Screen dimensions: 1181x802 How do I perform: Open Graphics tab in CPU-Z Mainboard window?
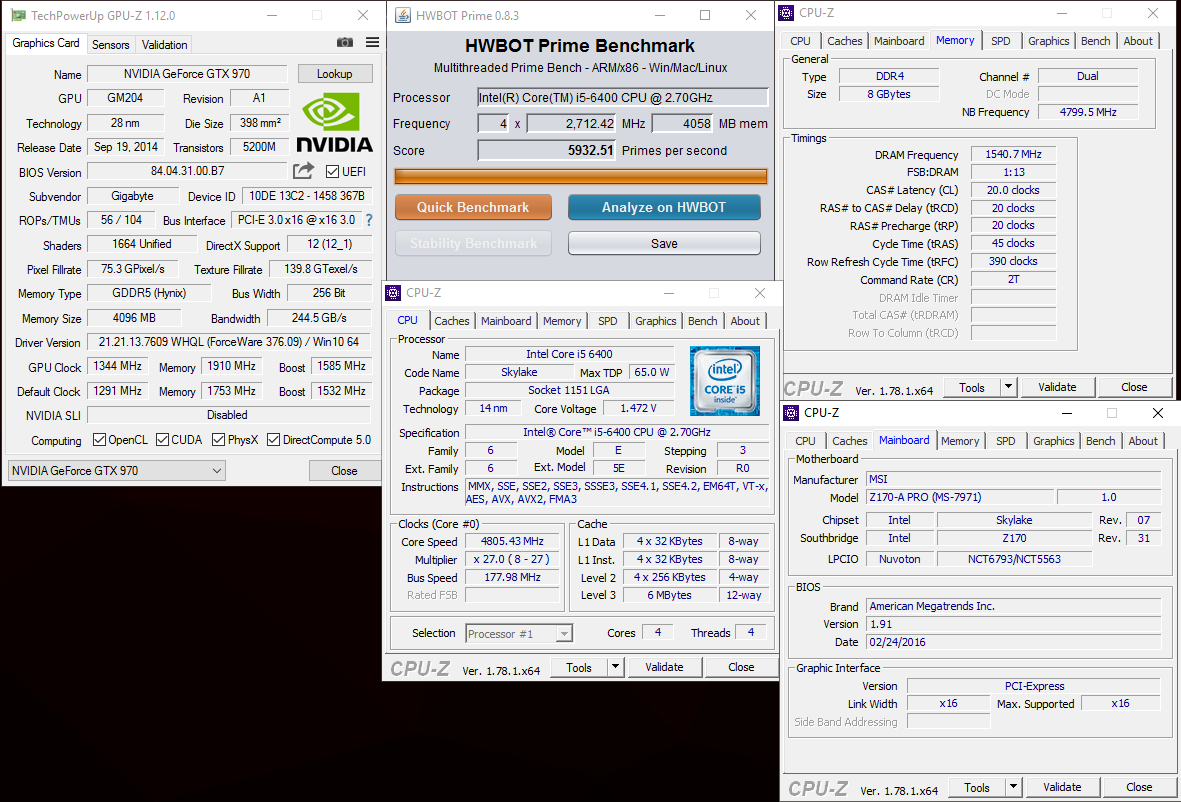click(x=1054, y=441)
